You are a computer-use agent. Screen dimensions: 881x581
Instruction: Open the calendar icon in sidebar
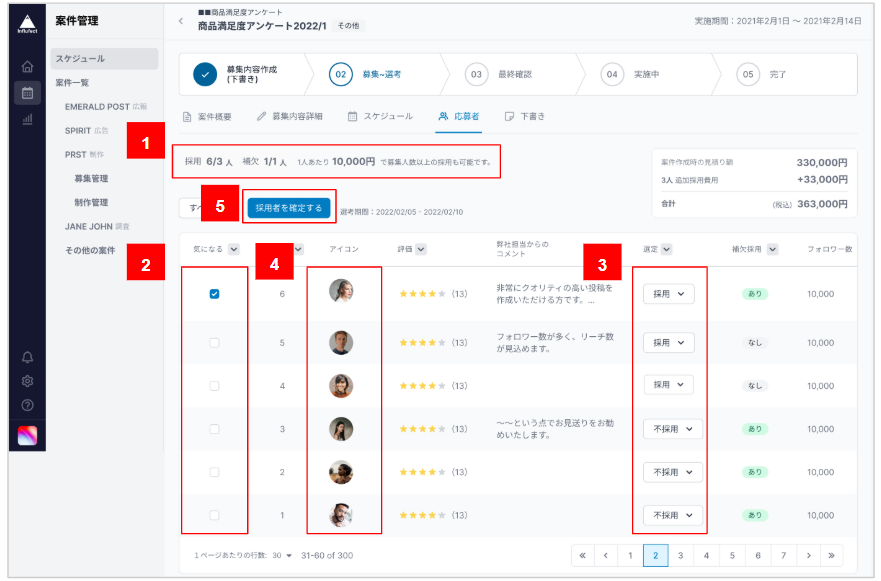[x=27, y=93]
